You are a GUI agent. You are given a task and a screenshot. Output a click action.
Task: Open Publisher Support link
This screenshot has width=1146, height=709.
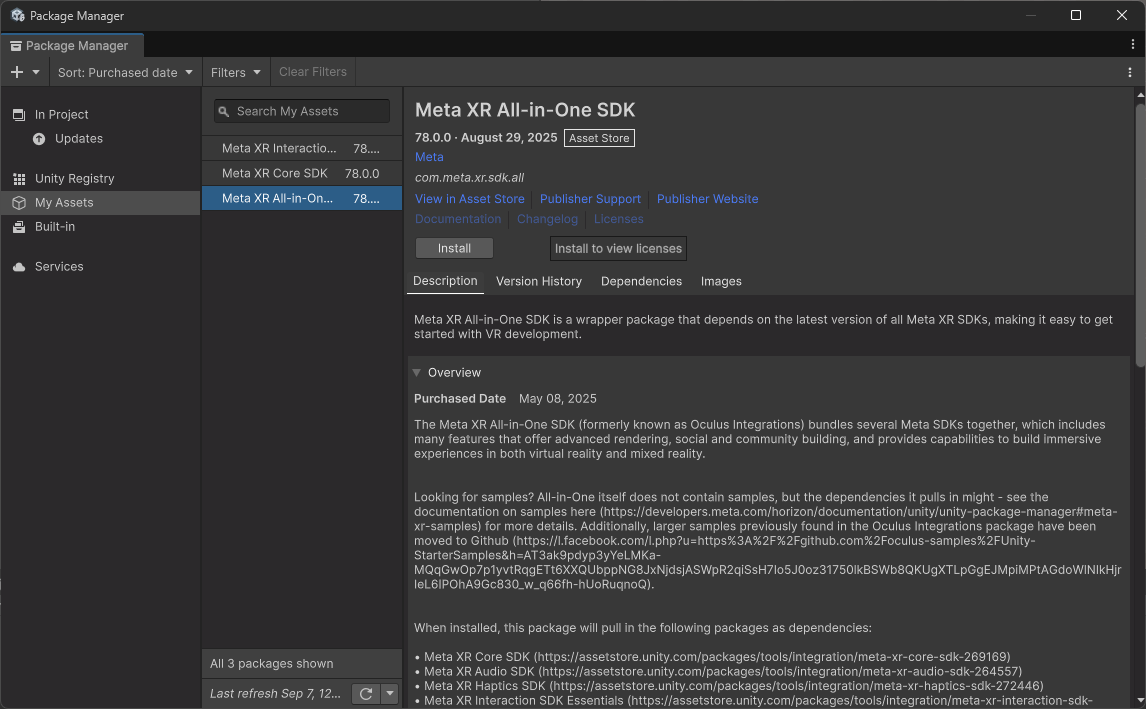click(591, 199)
